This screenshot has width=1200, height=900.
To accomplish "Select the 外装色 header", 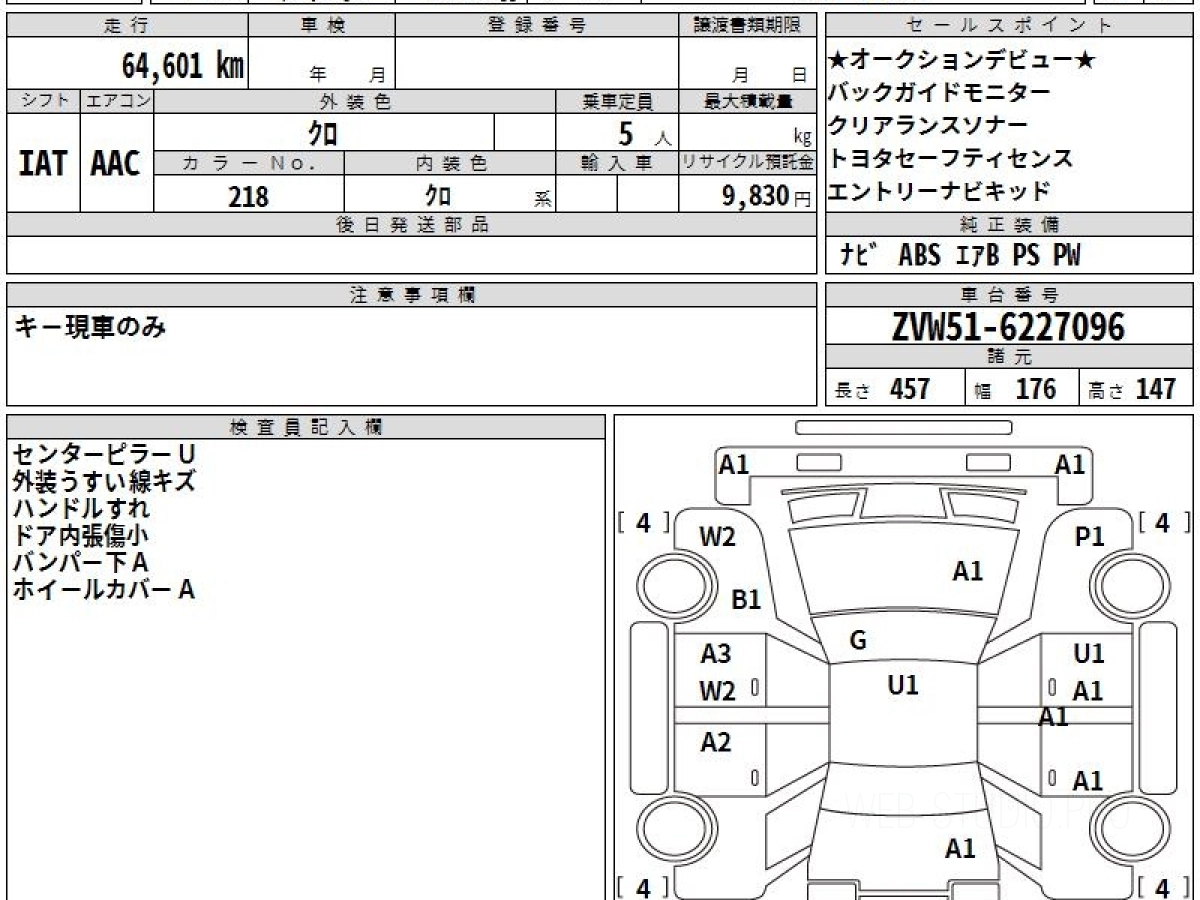I will (355, 101).
